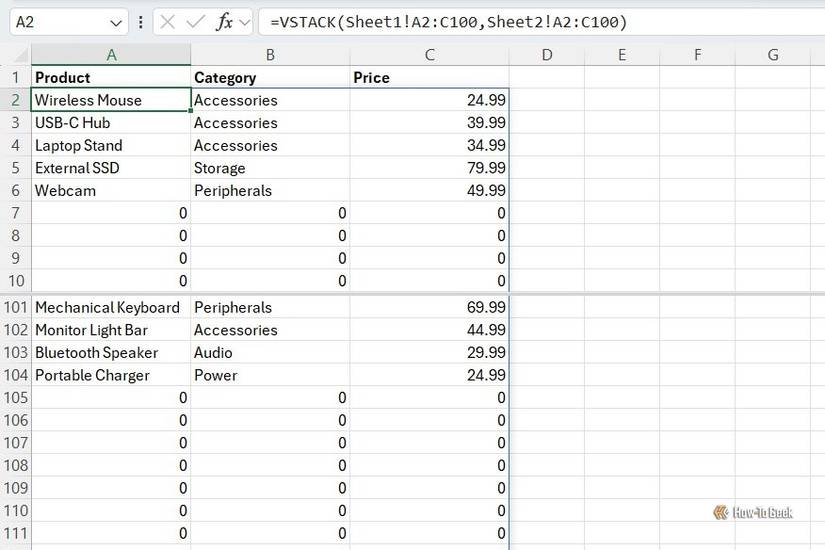The width and height of the screenshot is (825, 550).
Task: Click empty cell E4
Action: tap(622, 145)
